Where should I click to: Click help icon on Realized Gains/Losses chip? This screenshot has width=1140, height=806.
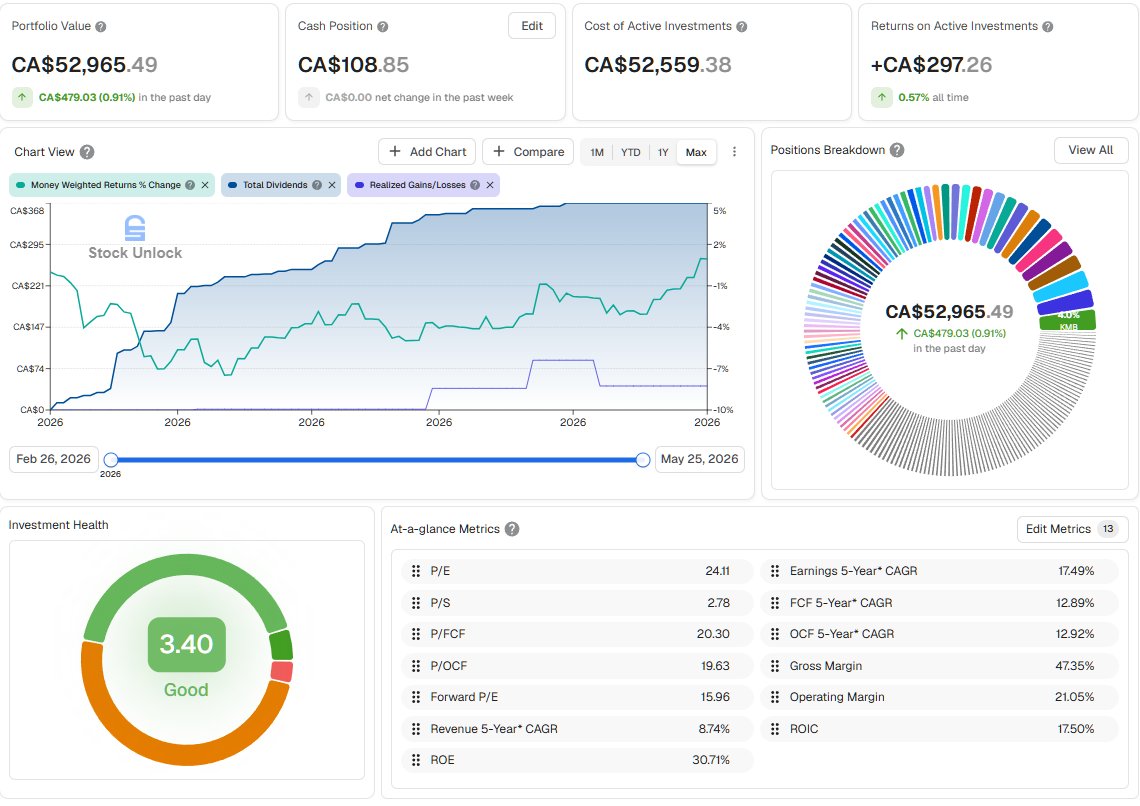[475, 185]
